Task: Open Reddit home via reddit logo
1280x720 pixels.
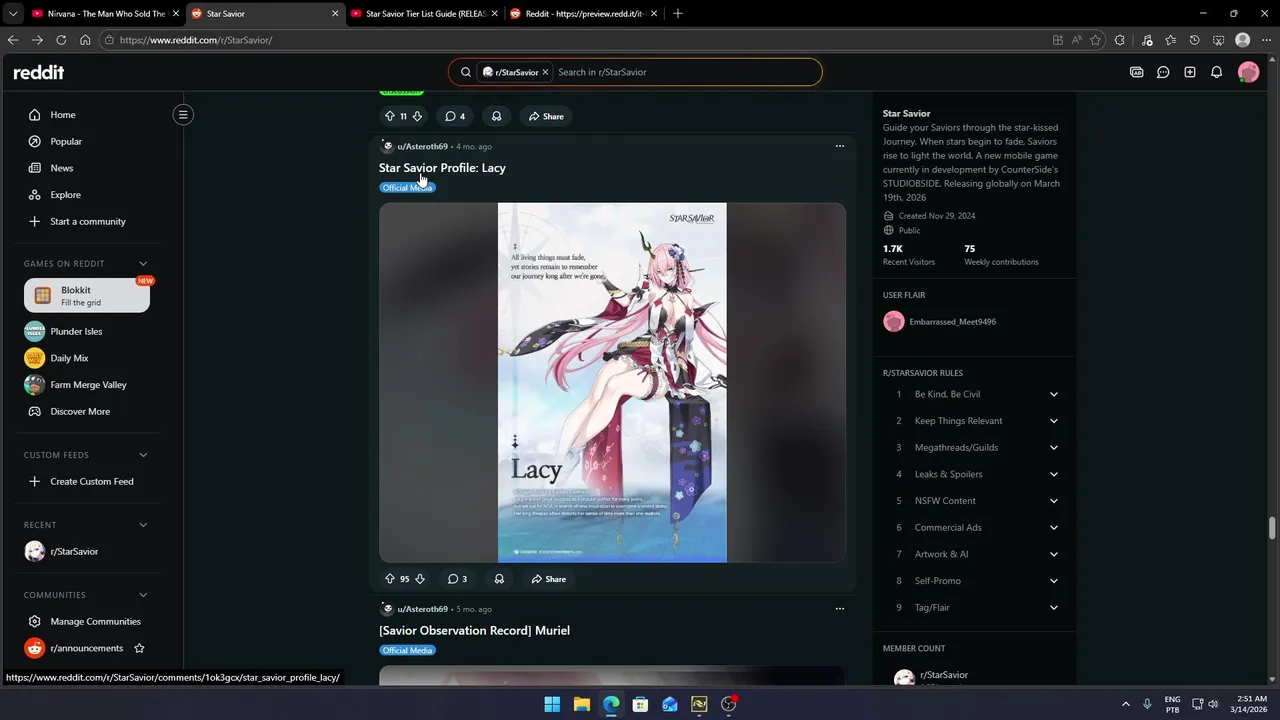Action: 38,72
